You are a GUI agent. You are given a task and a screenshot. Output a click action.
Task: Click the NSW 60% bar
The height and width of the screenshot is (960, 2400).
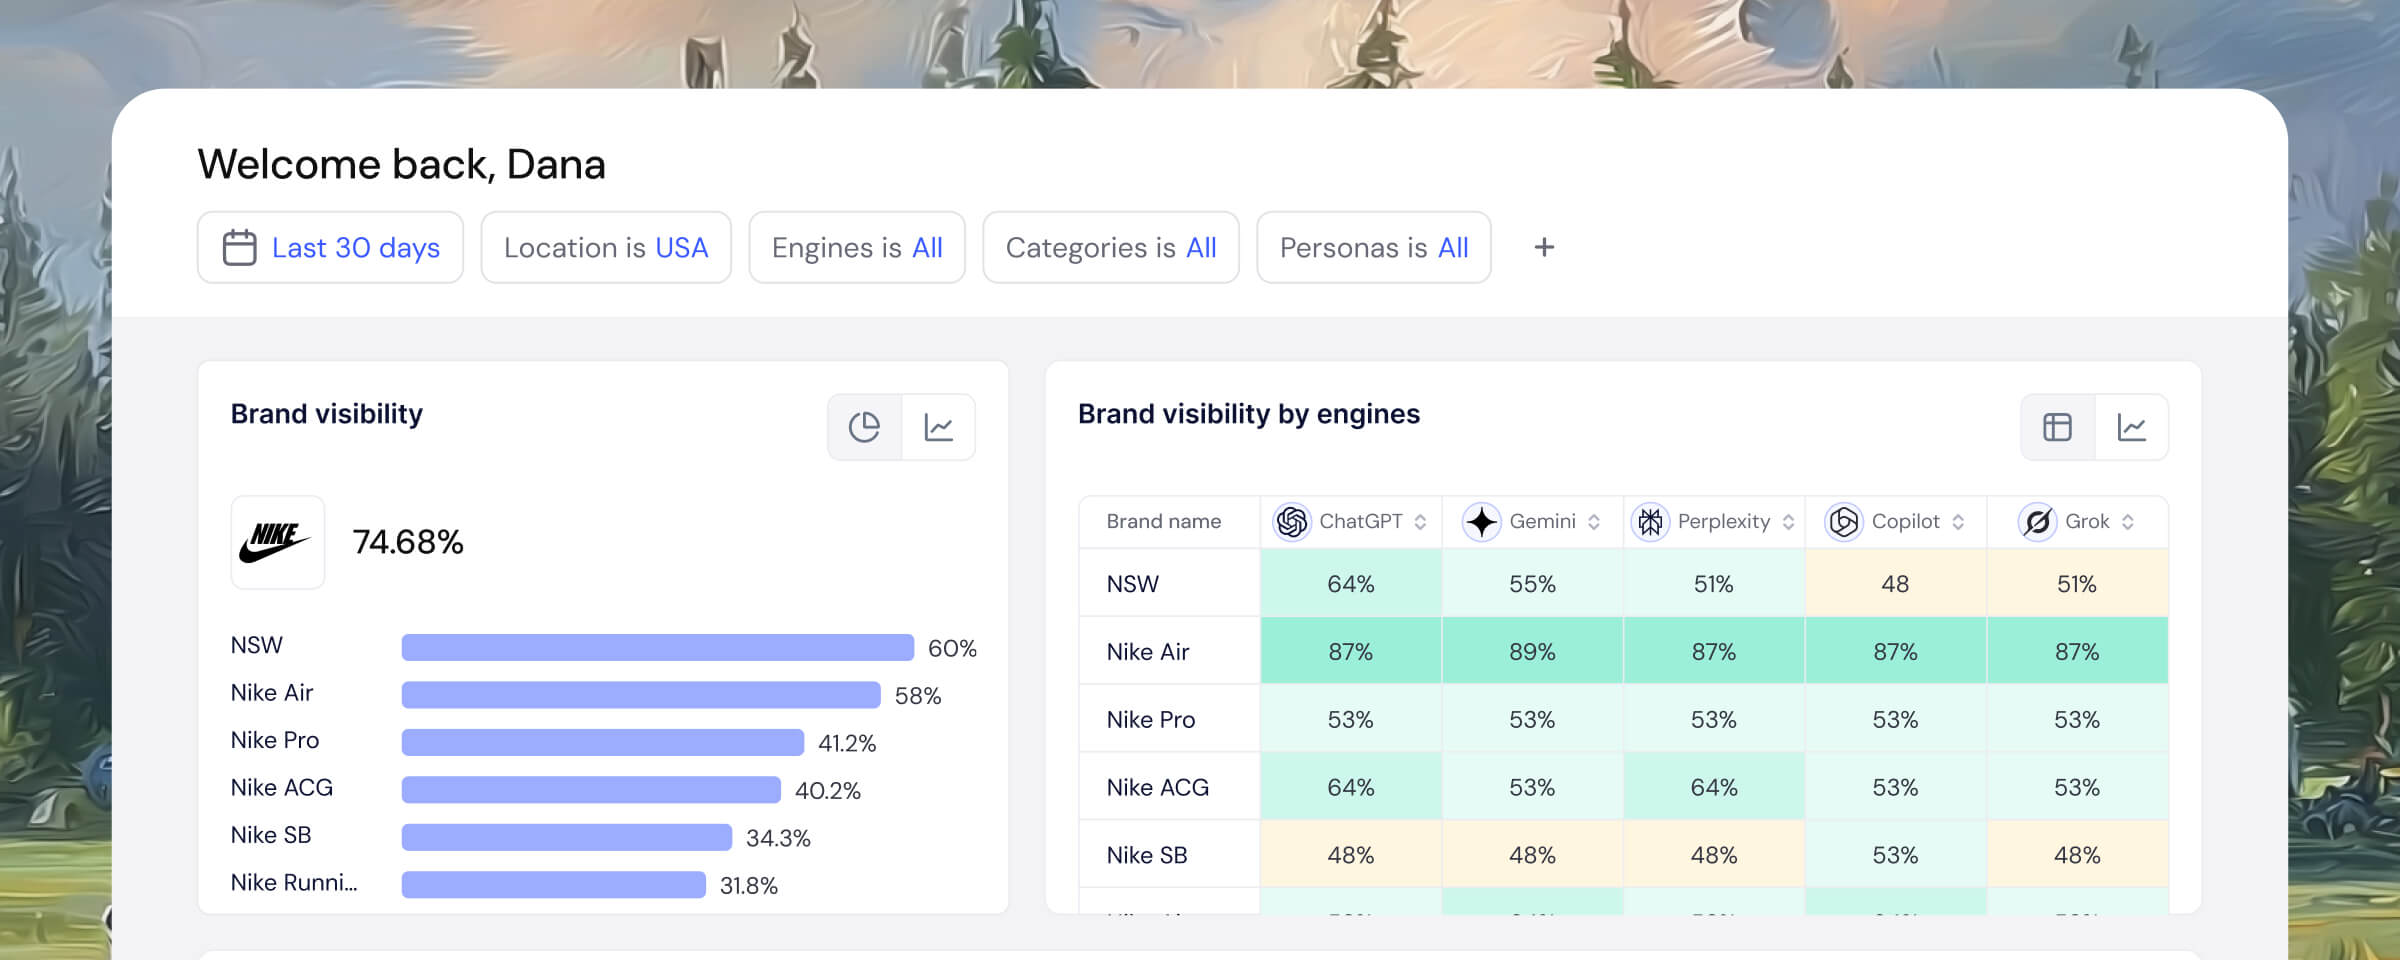658,647
